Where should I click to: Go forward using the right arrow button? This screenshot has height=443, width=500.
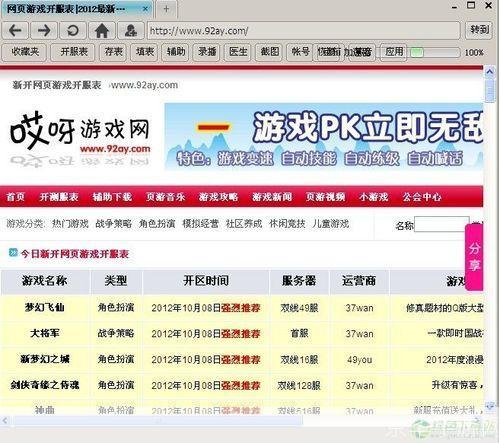click(x=44, y=31)
